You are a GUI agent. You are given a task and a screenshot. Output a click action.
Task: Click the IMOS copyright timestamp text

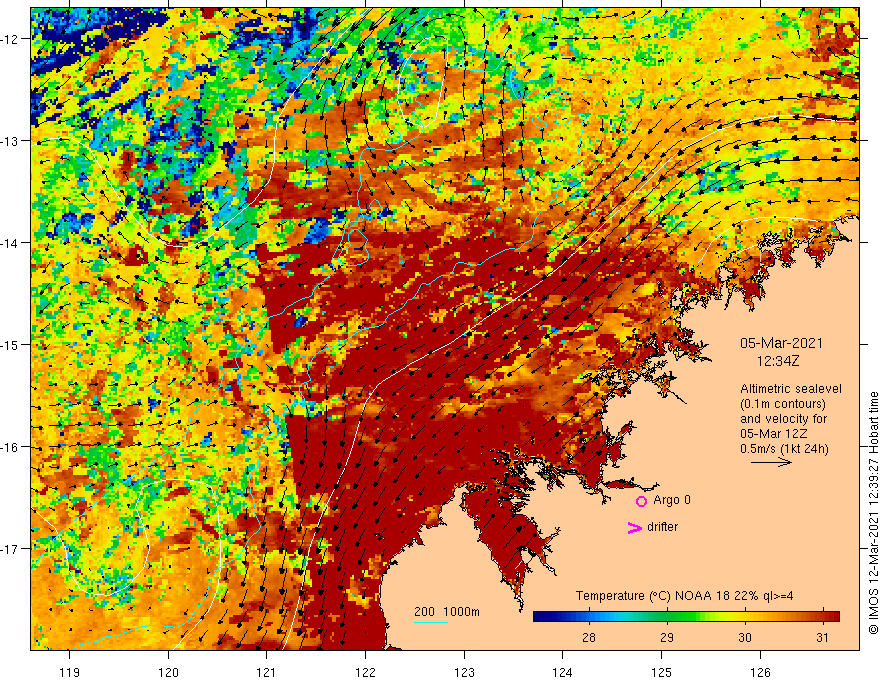coord(873,513)
